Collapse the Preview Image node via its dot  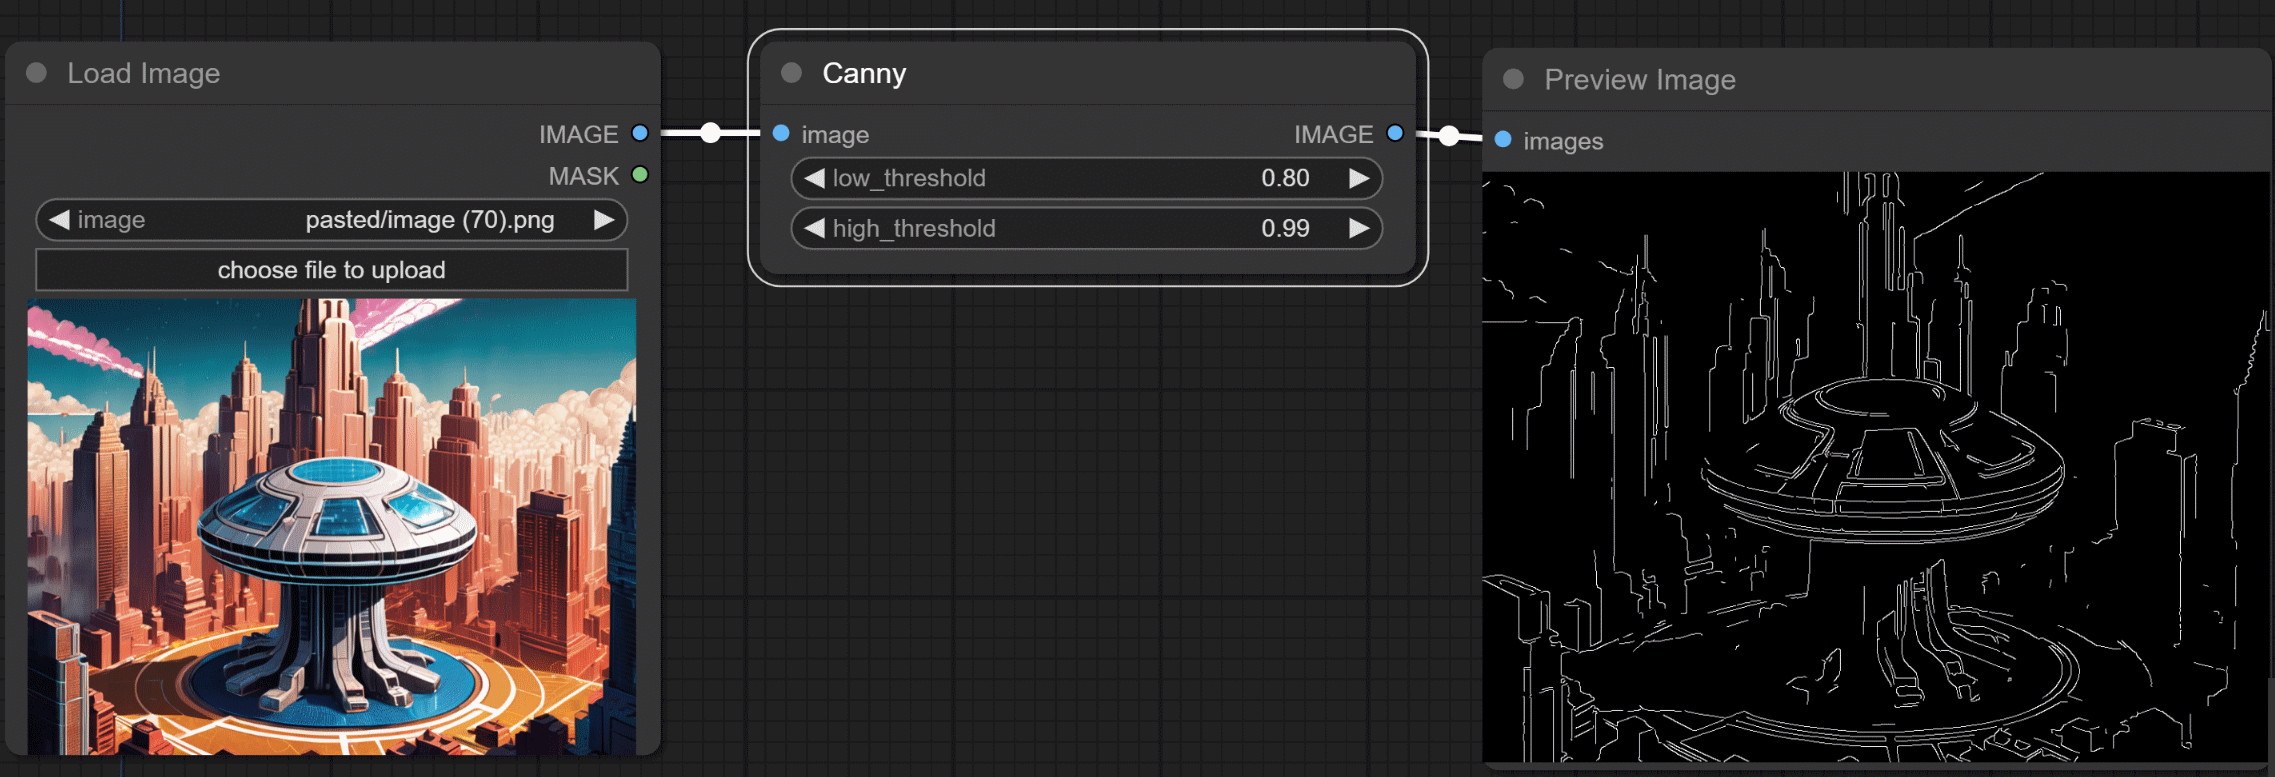tap(1513, 80)
